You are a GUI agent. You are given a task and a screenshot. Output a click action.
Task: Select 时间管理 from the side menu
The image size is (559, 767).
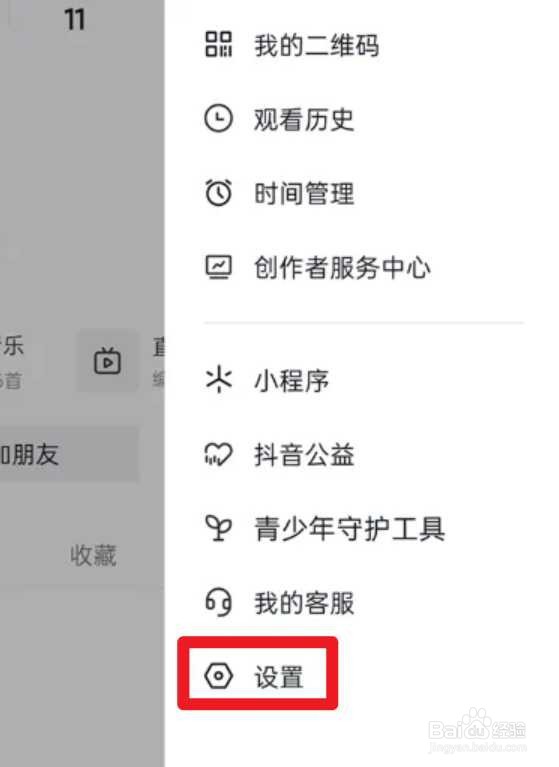coord(364,192)
